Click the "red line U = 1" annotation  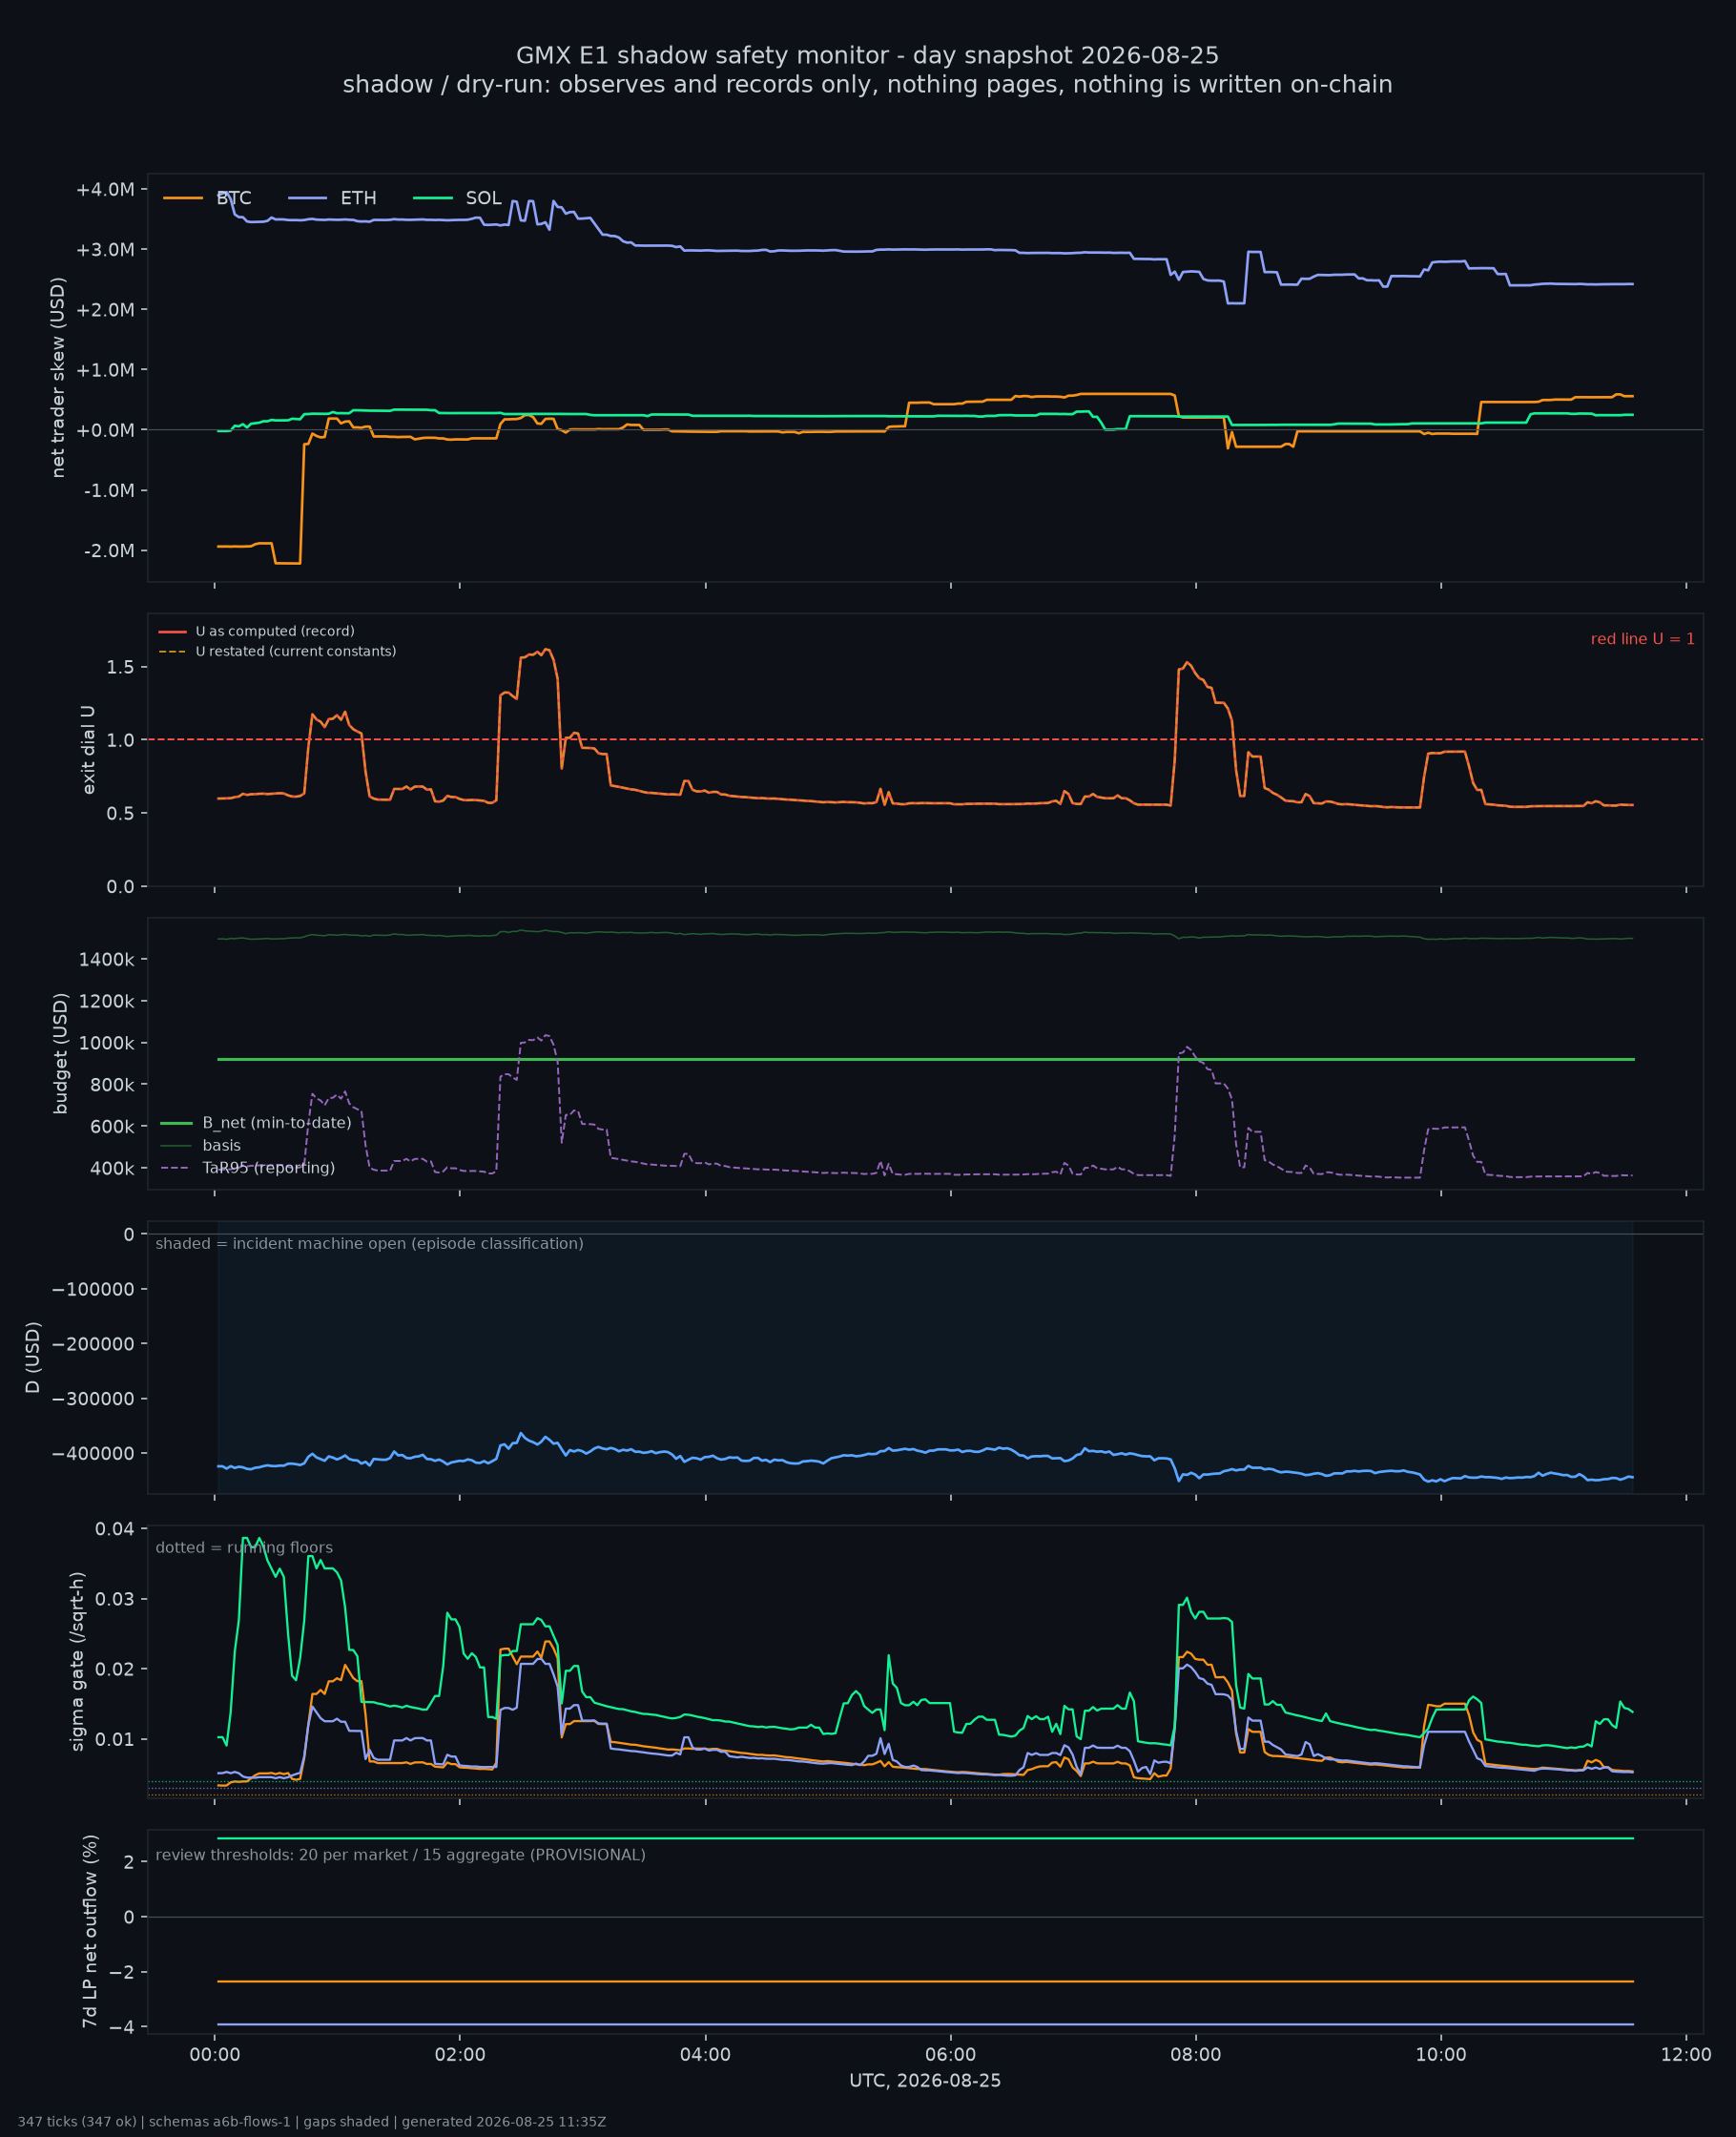point(1643,639)
